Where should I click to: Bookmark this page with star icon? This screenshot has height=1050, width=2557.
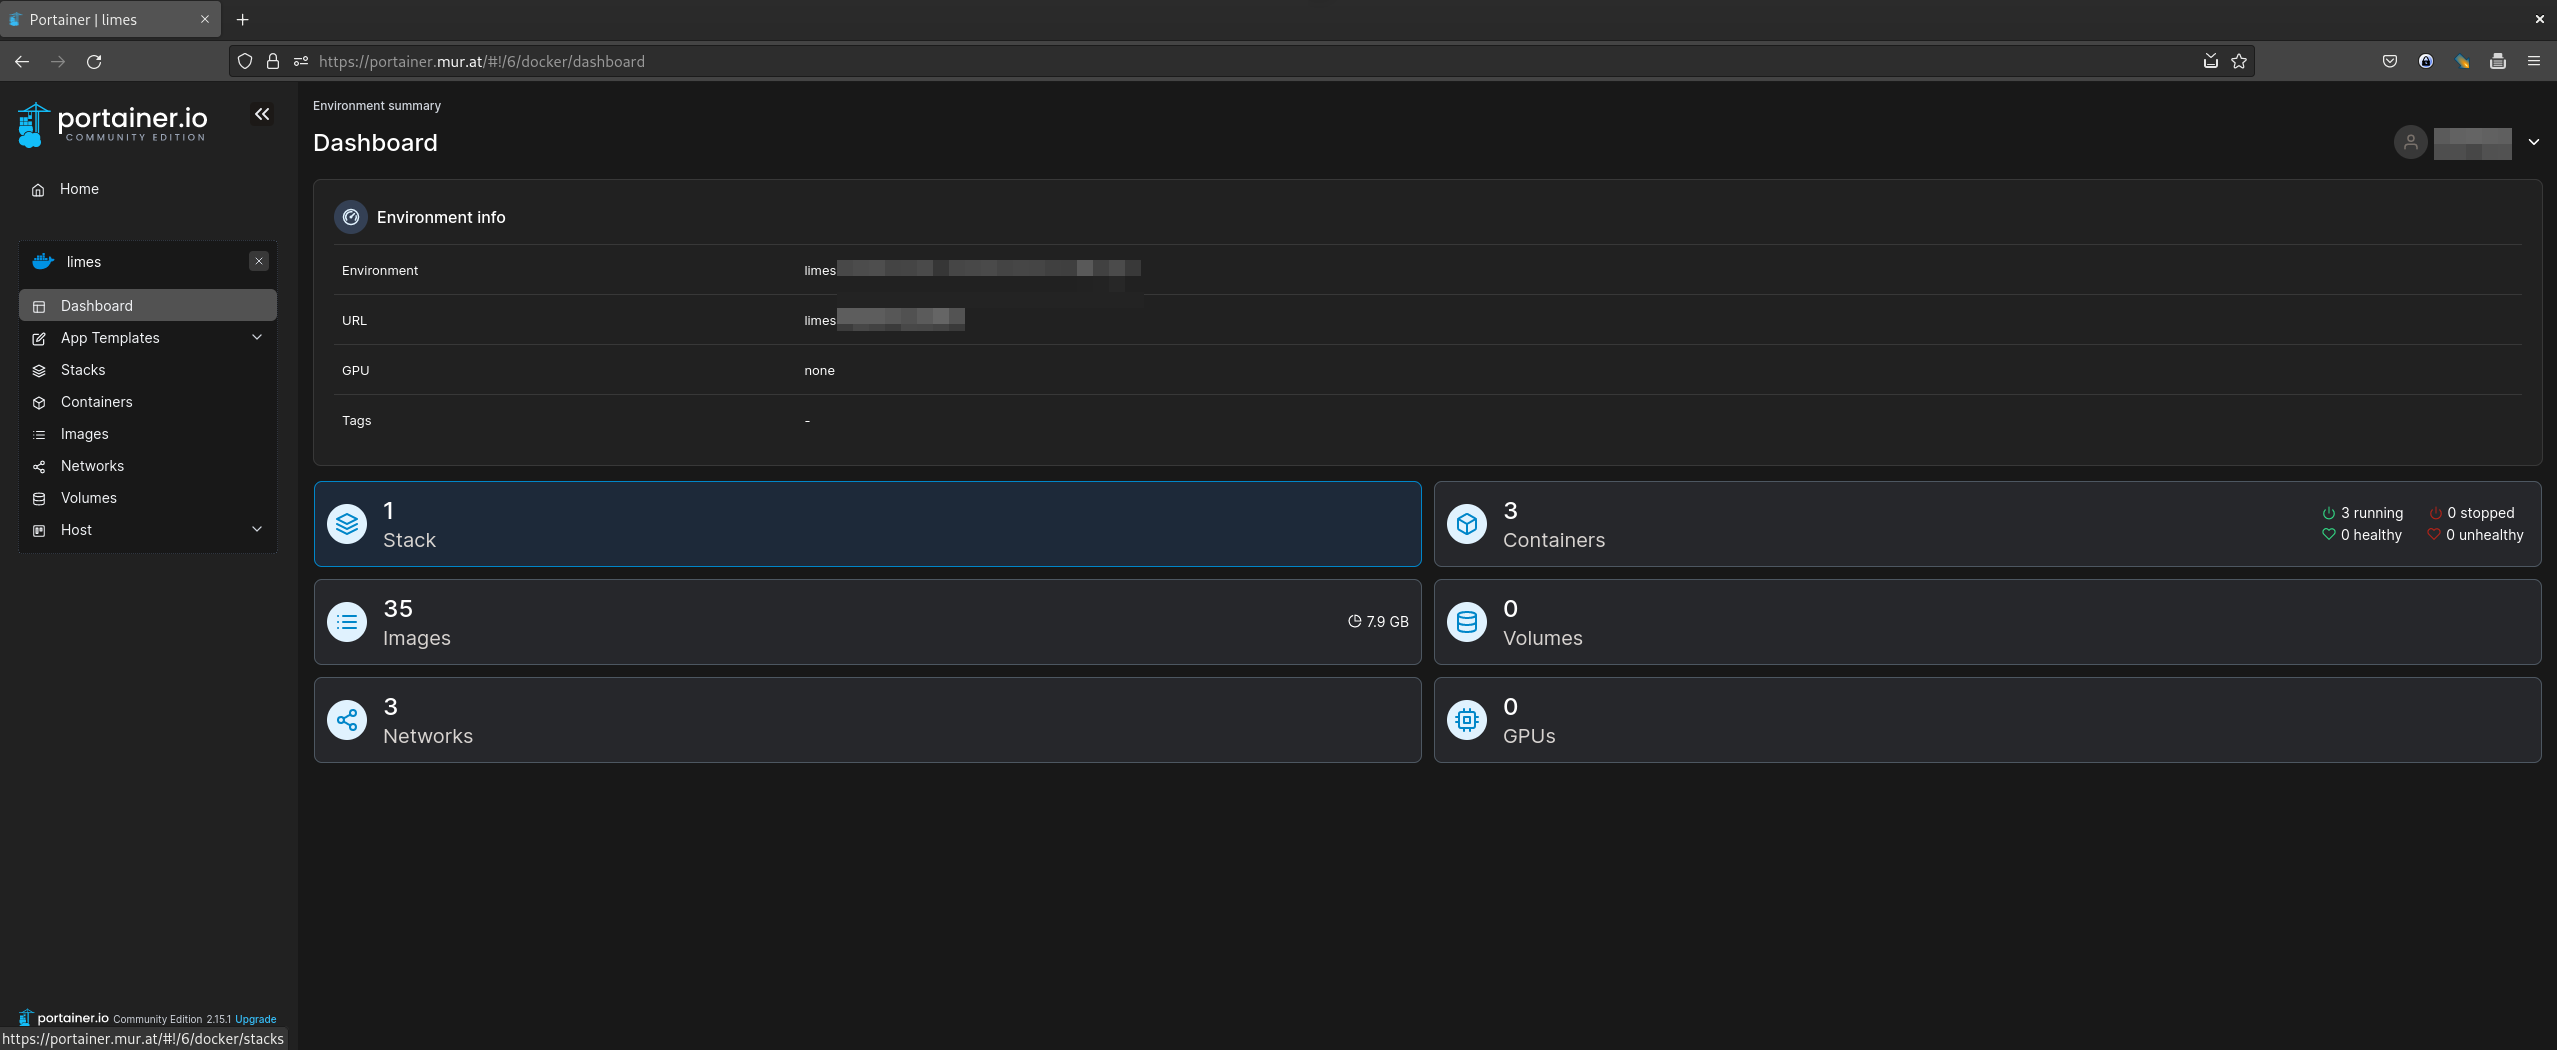[2239, 62]
